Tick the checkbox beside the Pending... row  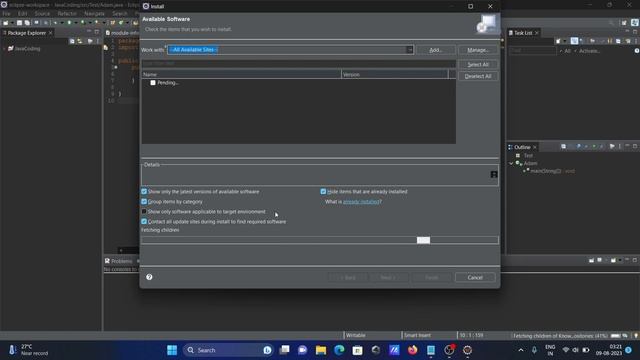pos(153,83)
